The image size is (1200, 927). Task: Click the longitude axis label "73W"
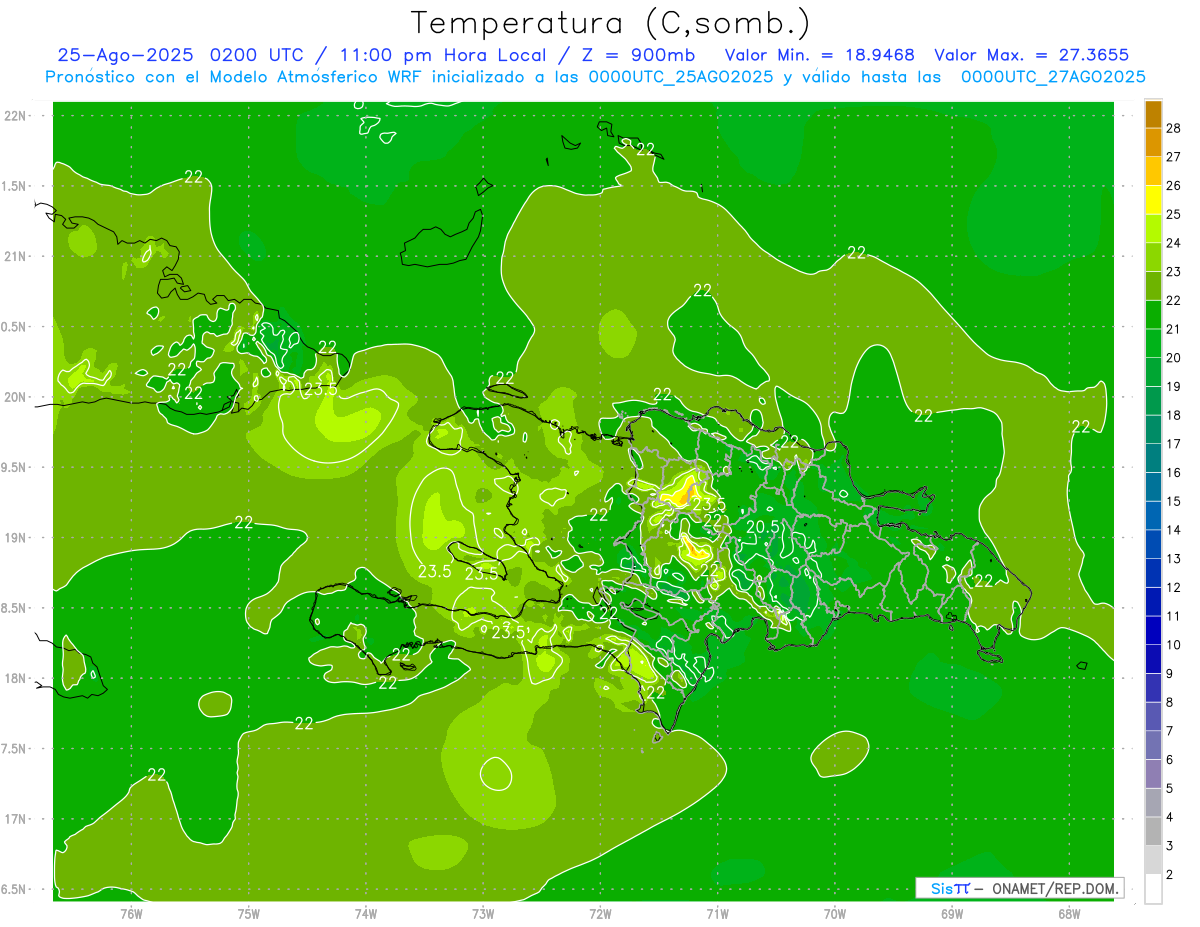483,912
